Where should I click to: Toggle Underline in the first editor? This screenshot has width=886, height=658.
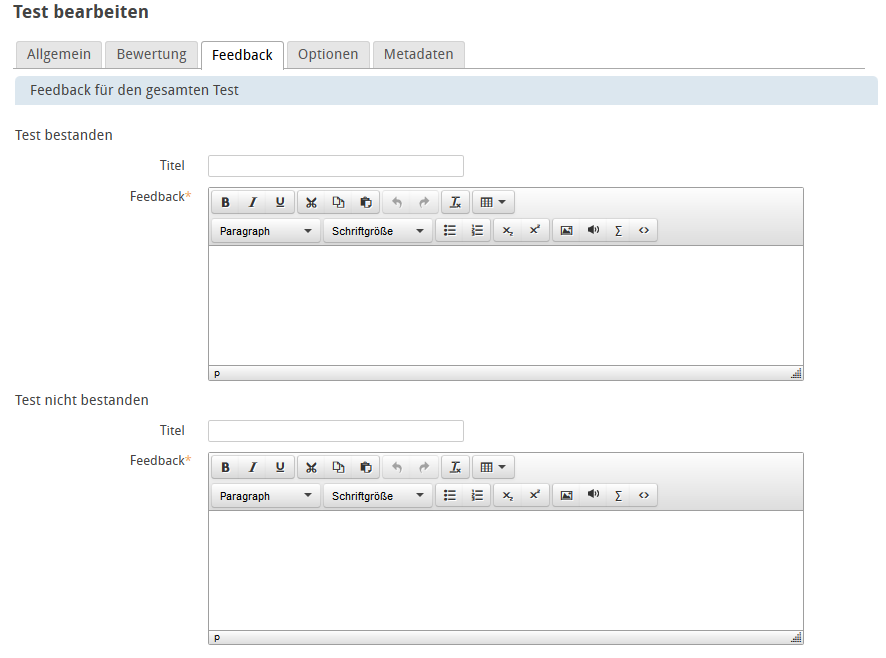click(280, 203)
